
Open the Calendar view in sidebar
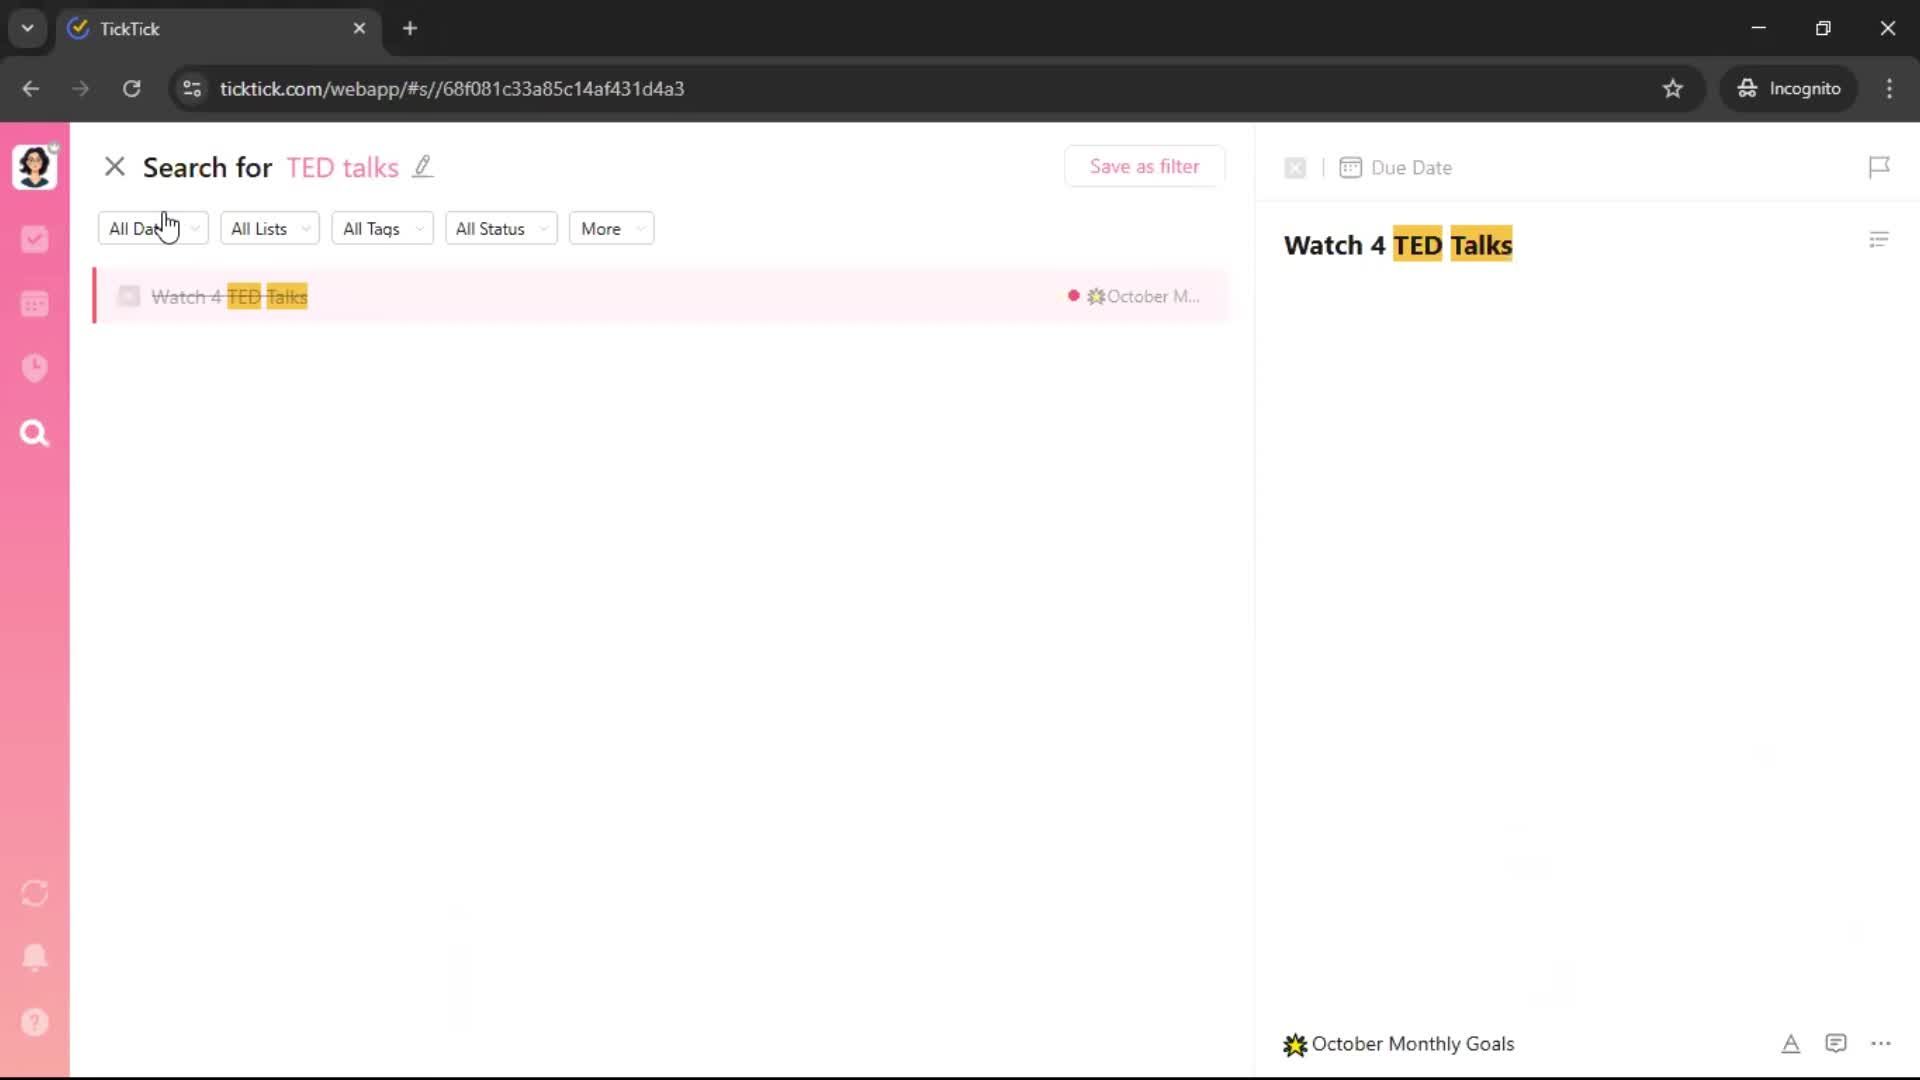tap(35, 304)
